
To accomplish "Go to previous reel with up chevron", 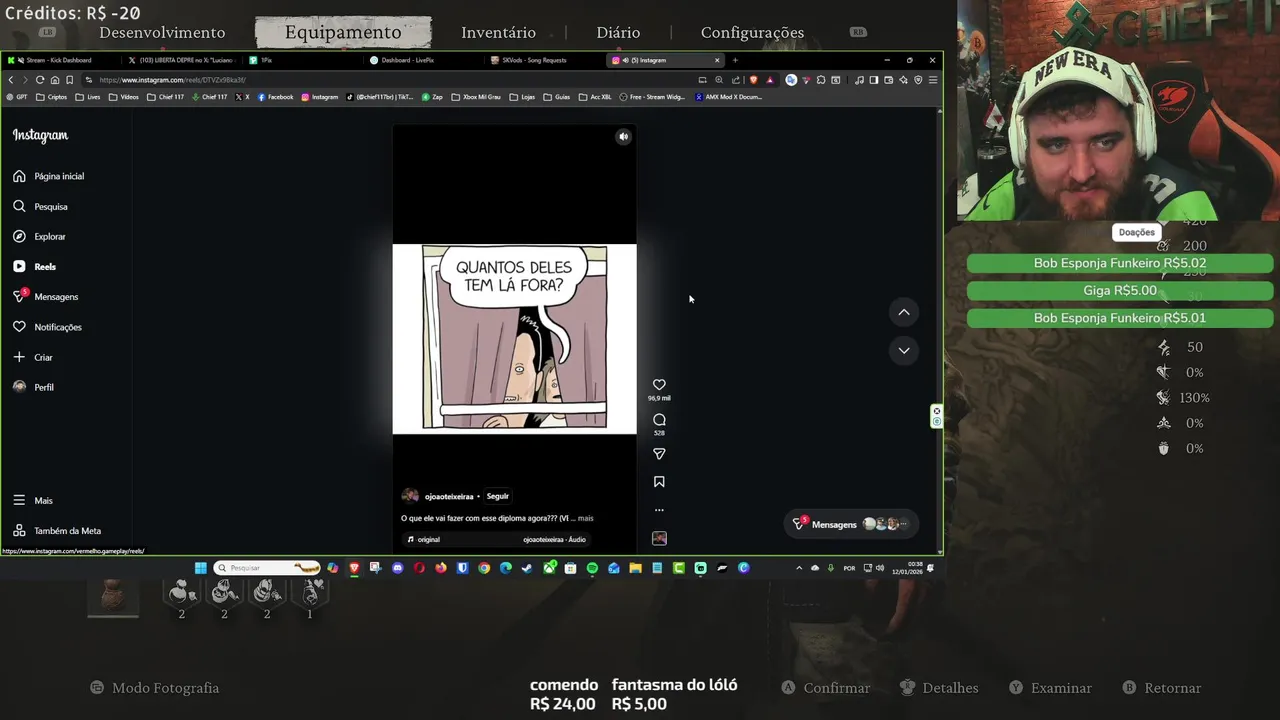I will click(x=904, y=312).
